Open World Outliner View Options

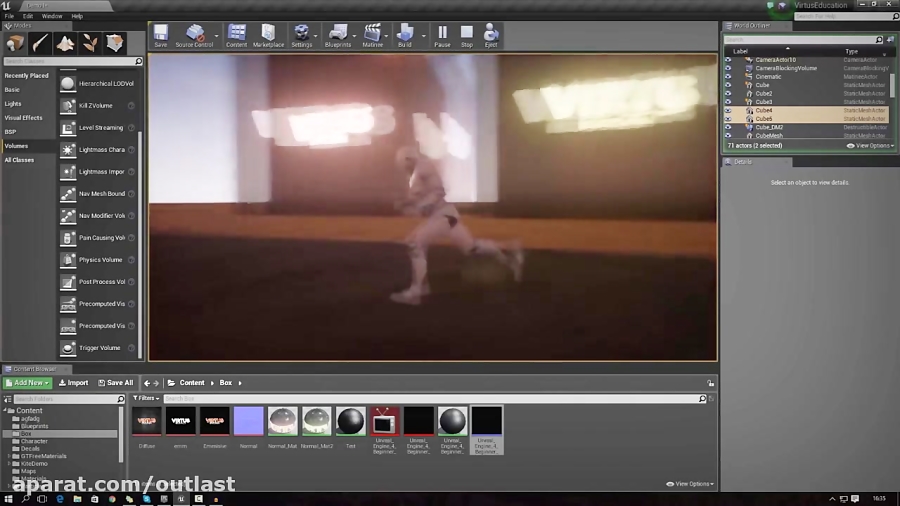coord(871,146)
